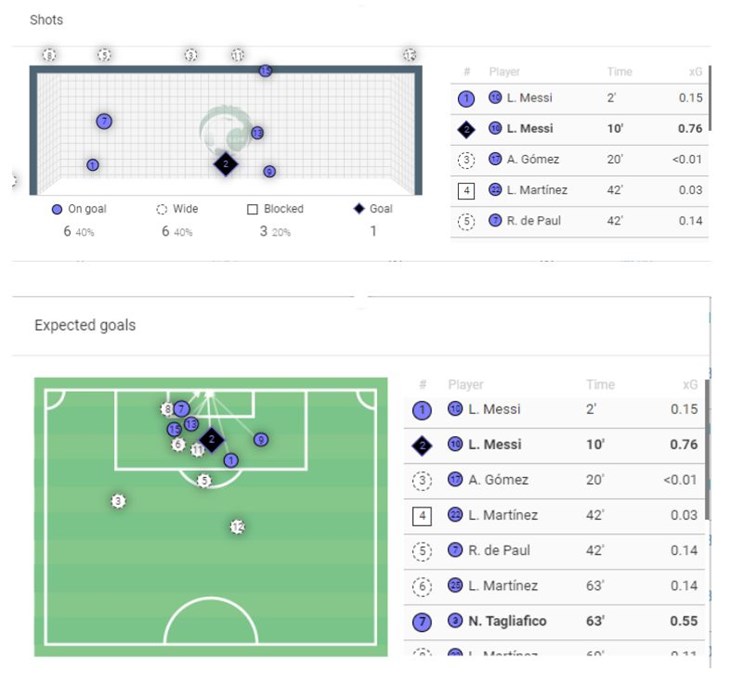
Task: Click wide shot marker 3 on the pitch map
Action: coord(118,500)
